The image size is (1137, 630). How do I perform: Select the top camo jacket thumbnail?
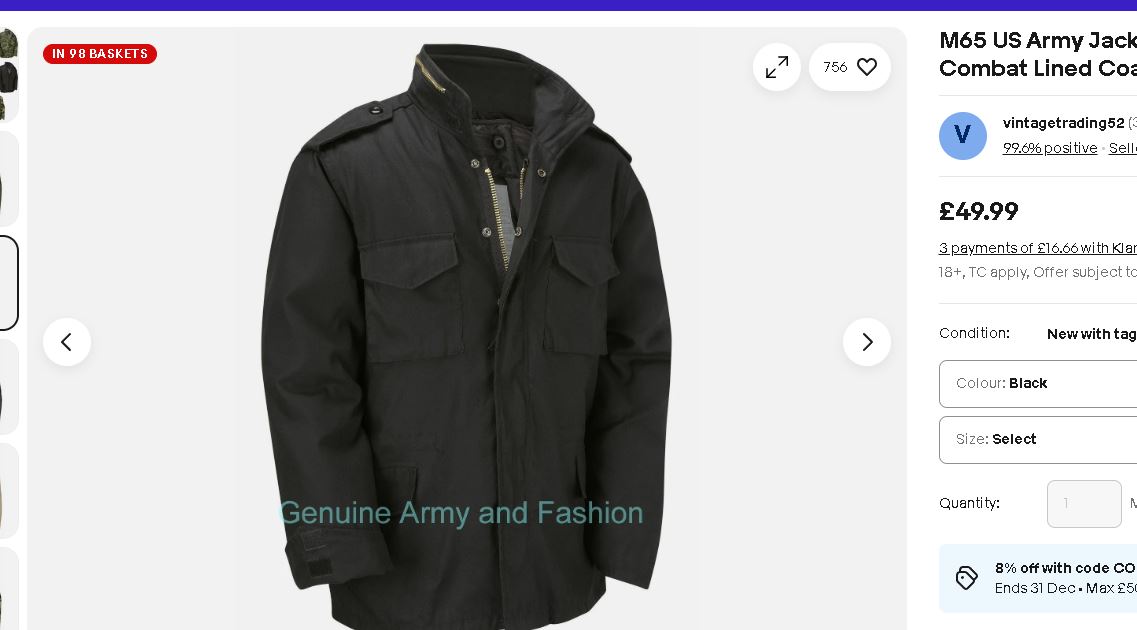coord(9,75)
